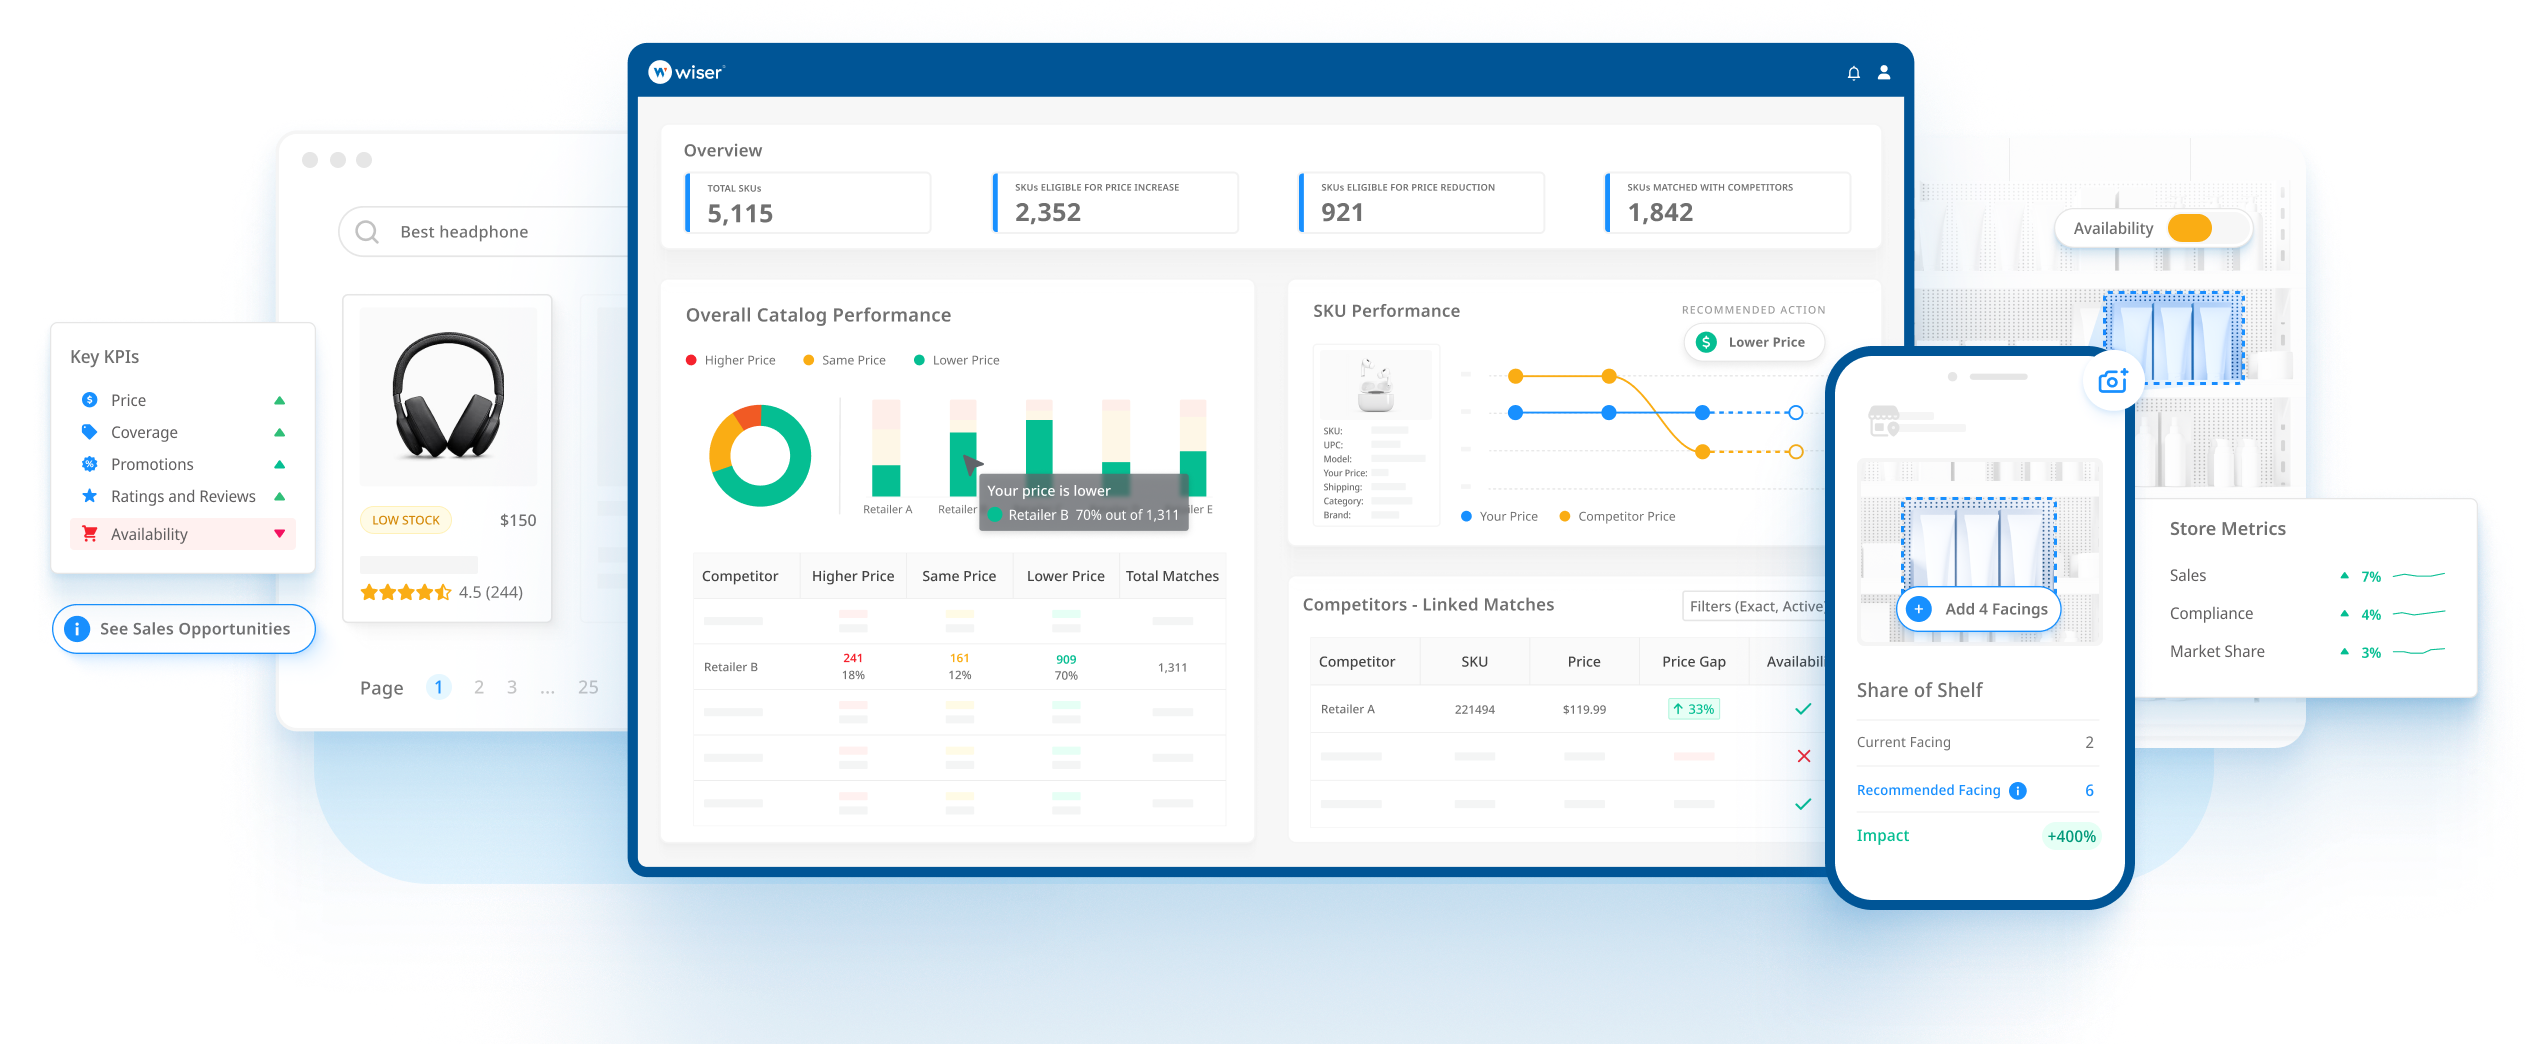Viewport: 2528px width, 1044px height.
Task: Go to page 2
Action: click(479, 687)
